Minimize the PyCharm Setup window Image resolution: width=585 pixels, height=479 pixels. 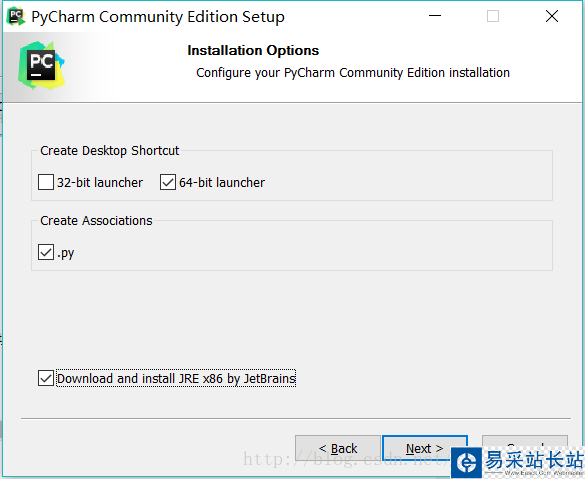click(x=435, y=16)
